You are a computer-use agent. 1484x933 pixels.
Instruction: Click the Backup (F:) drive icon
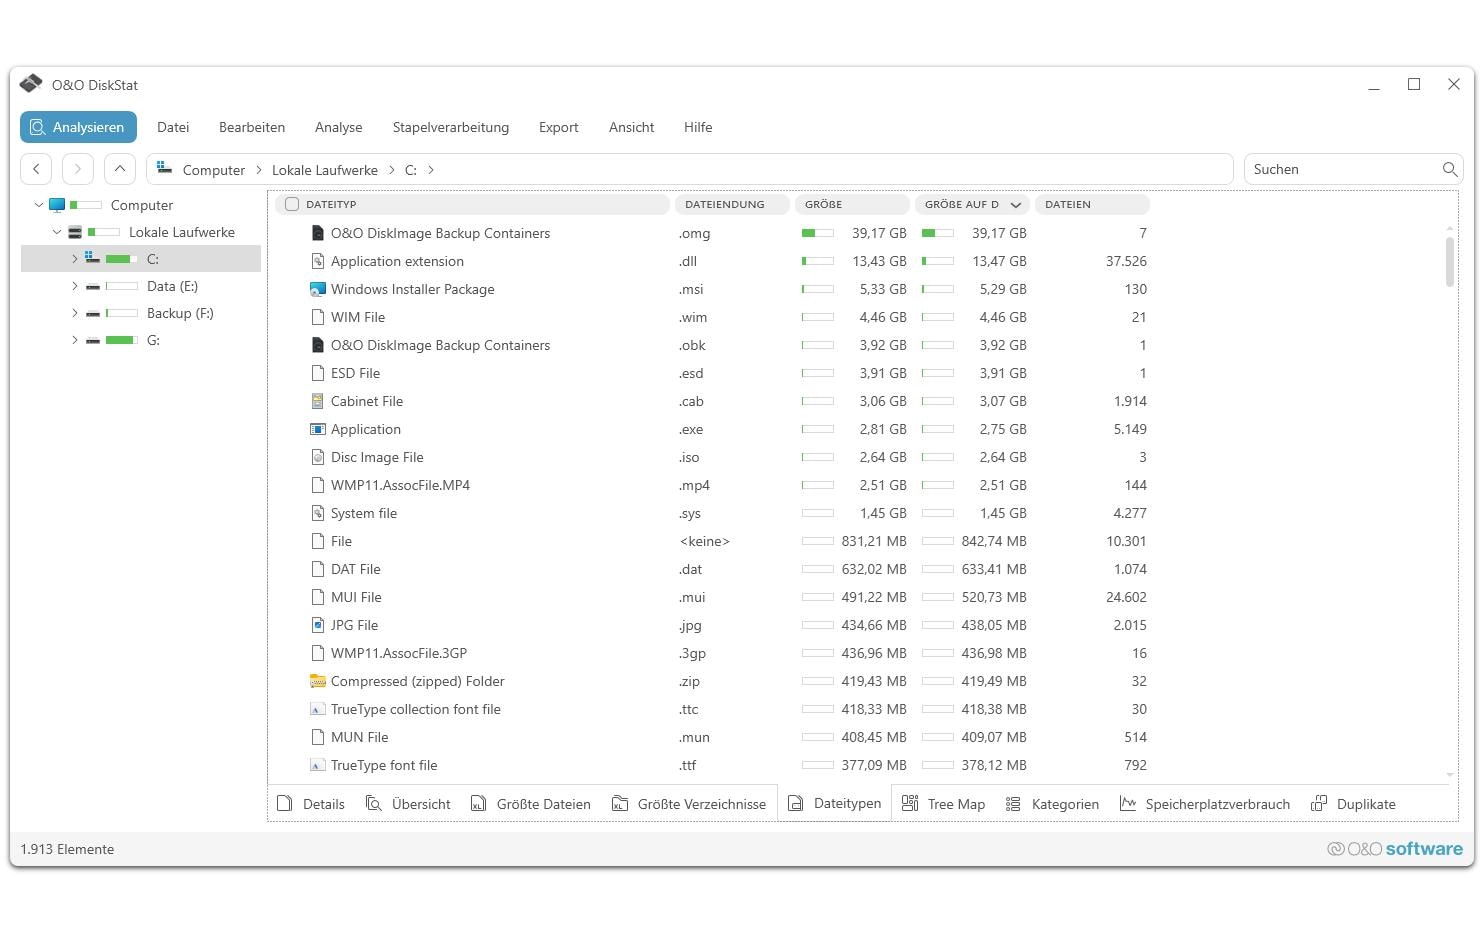pos(93,313)
